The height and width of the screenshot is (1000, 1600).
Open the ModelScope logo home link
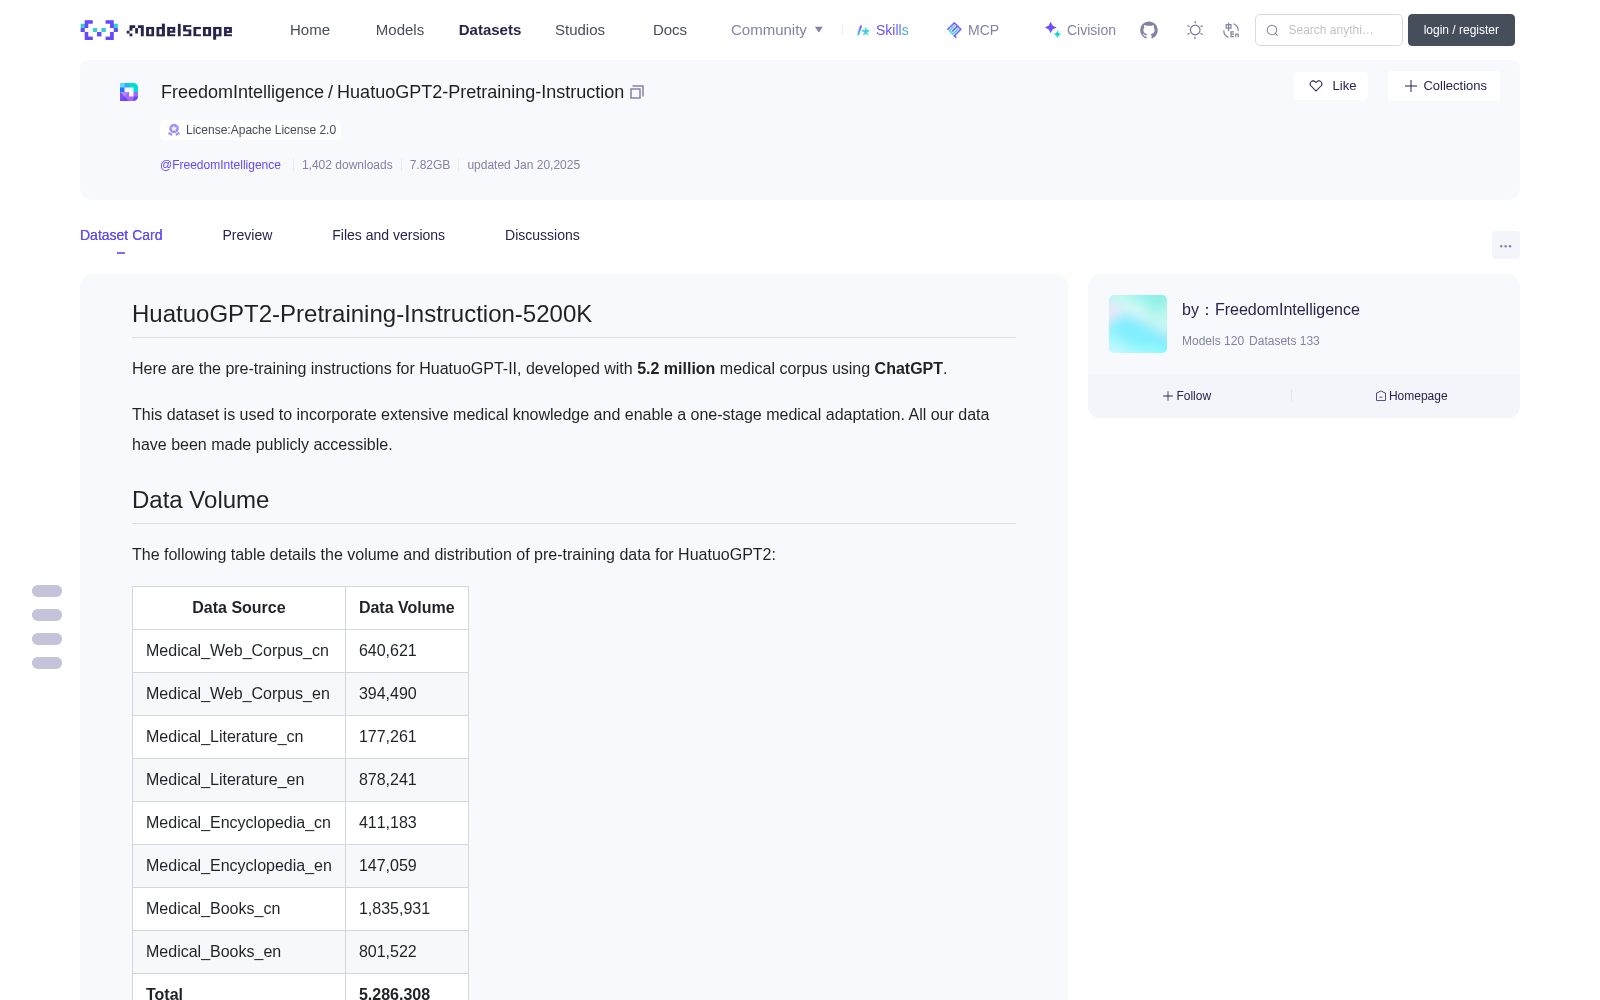click(156, 30)
